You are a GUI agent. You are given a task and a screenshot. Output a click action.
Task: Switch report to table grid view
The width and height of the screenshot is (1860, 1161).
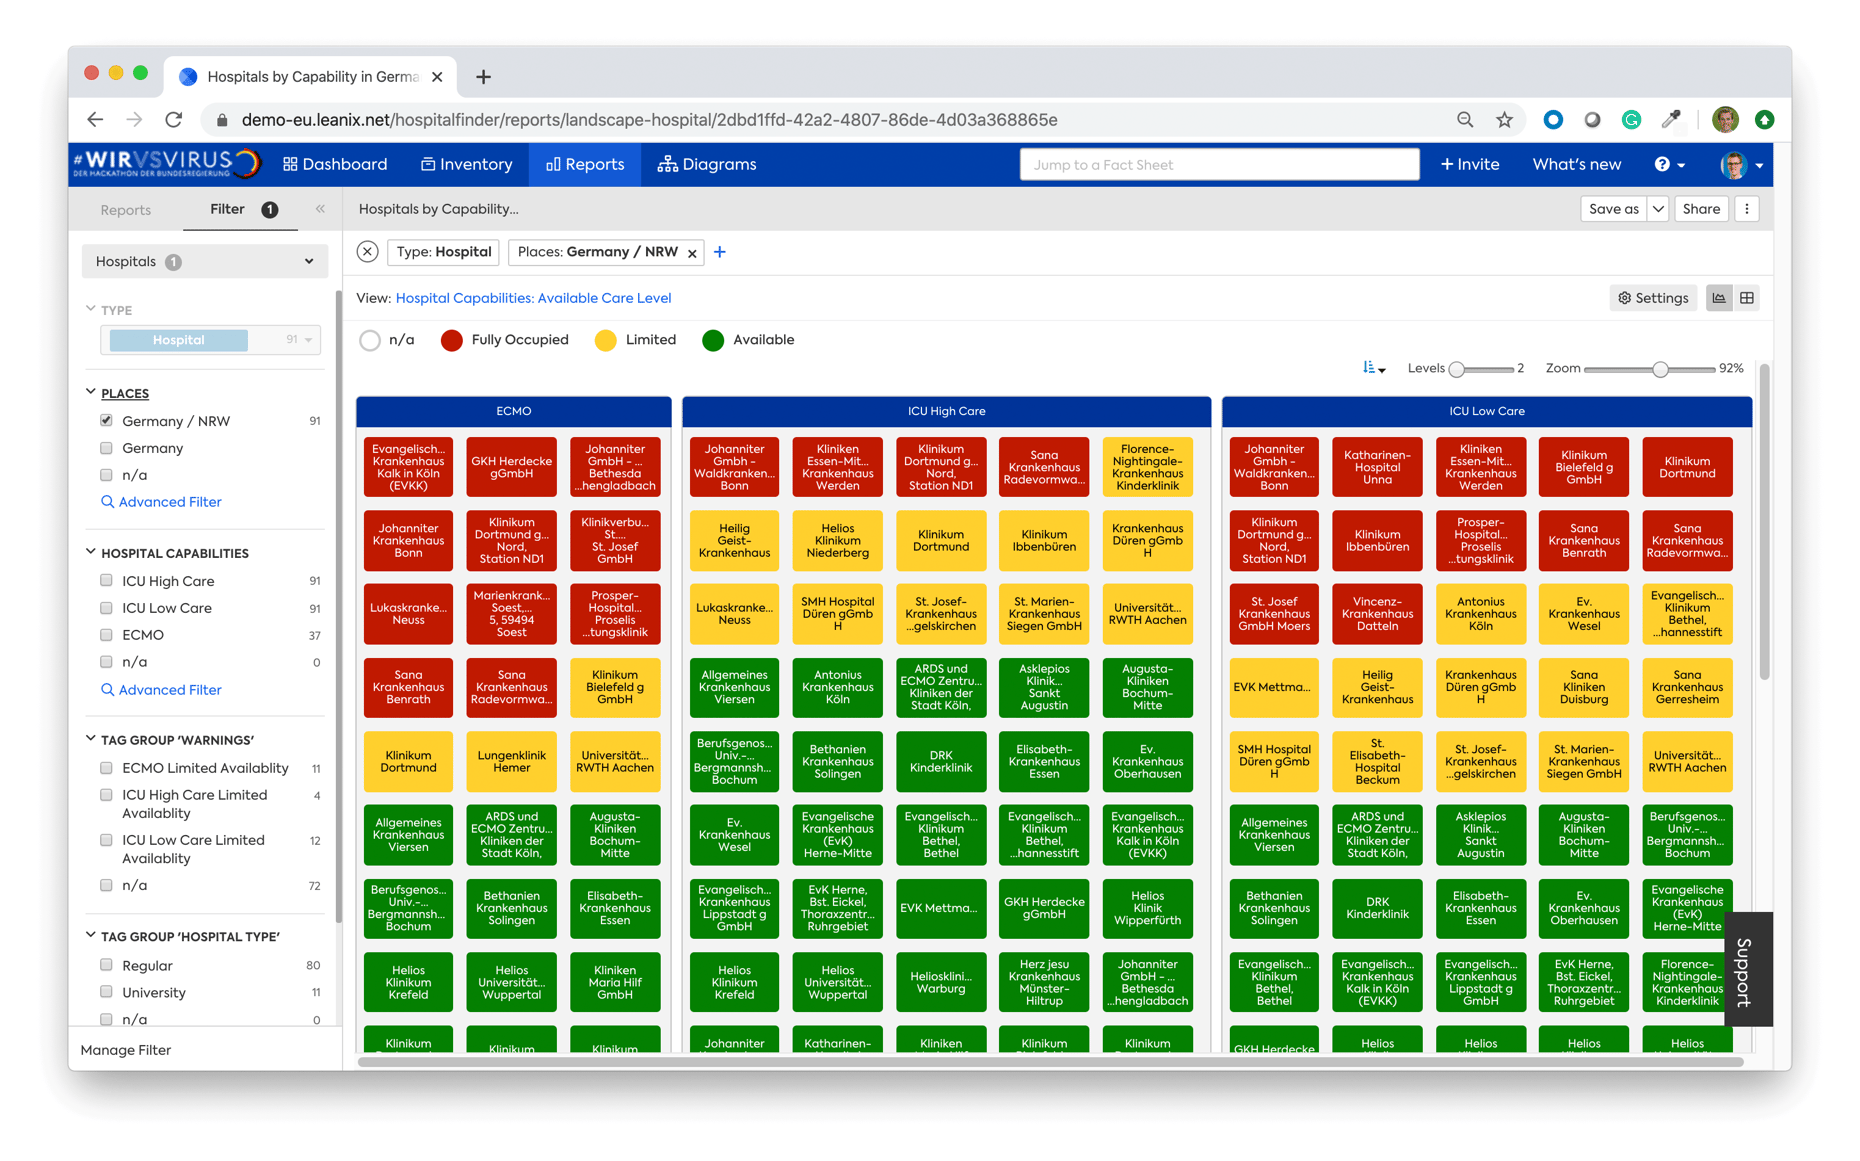[1747, 297]
